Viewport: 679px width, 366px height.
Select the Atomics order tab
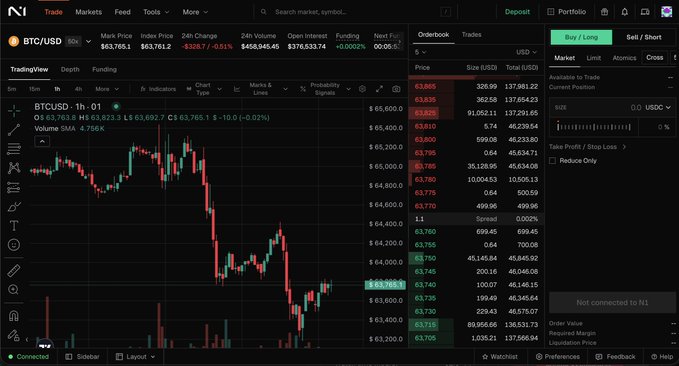coord(624,58)
